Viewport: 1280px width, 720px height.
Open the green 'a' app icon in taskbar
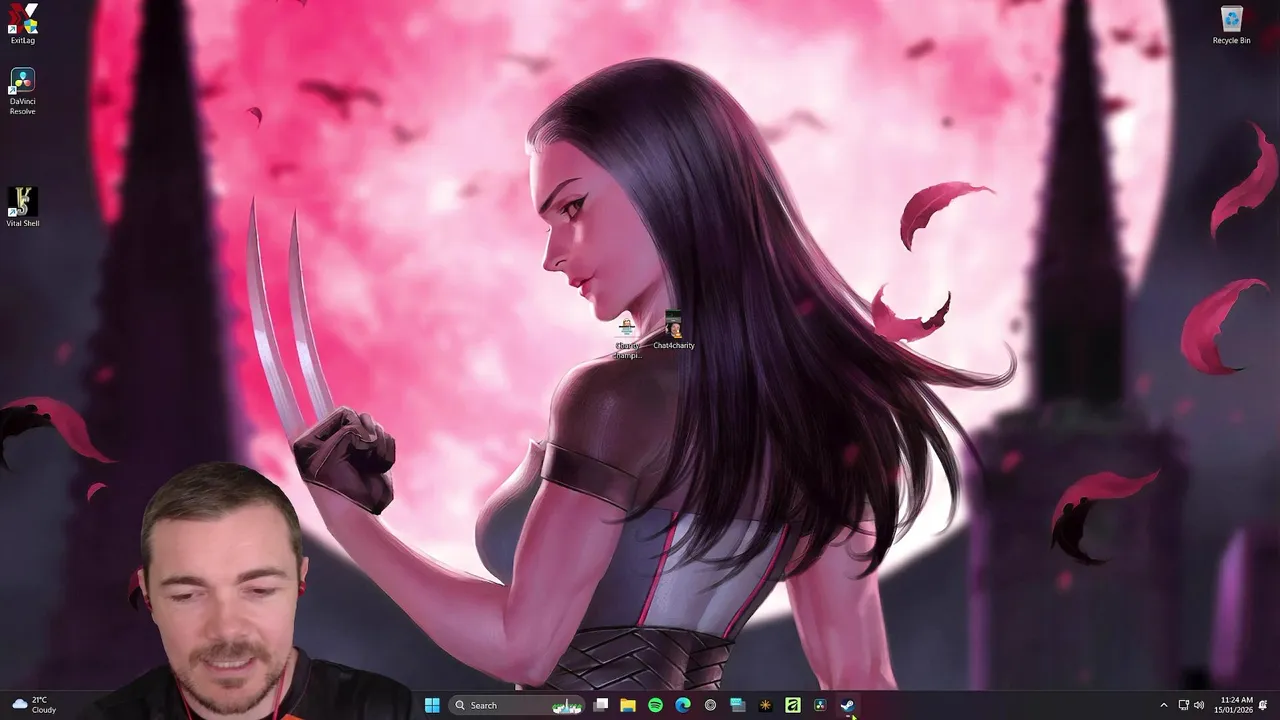(x=793, y=705)
